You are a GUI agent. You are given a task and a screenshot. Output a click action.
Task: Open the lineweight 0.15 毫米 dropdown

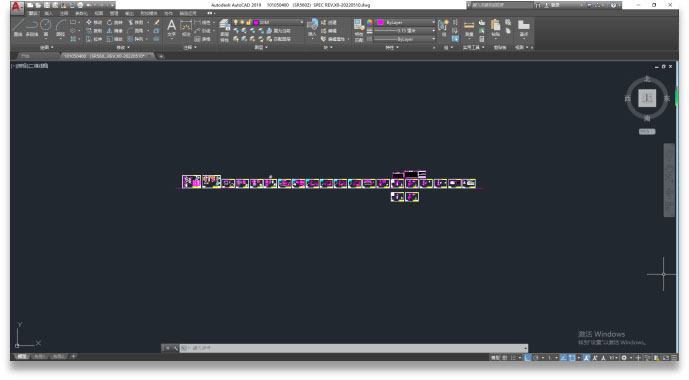[x=405, y=31]
